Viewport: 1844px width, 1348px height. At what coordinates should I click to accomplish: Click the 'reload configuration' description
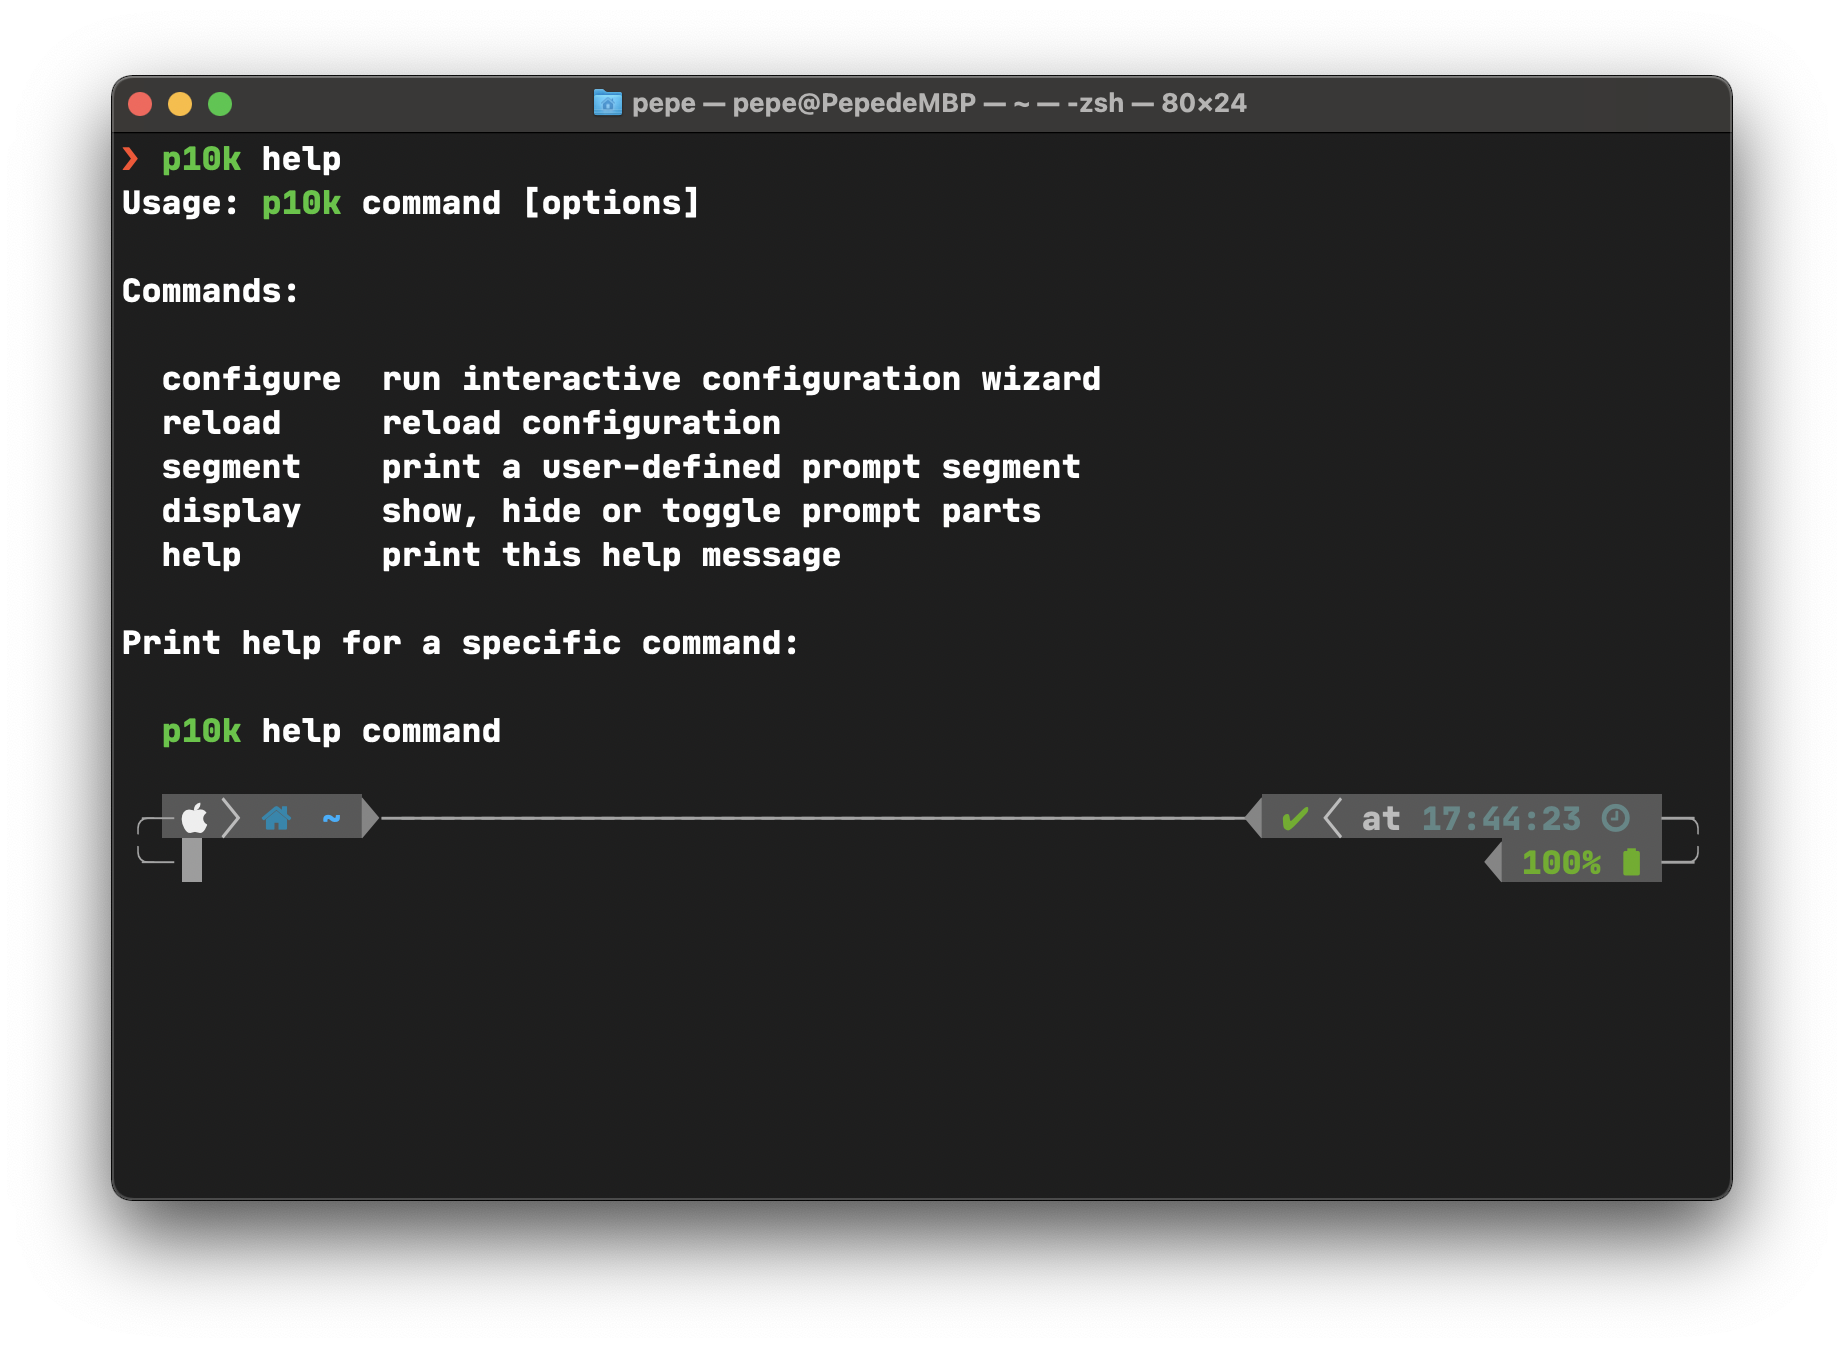tap(581, 423)
